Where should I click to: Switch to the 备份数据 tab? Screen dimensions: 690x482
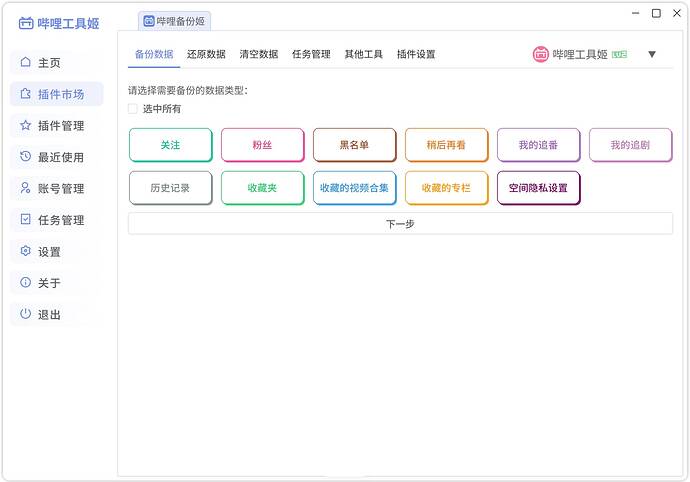coord(154,54)
